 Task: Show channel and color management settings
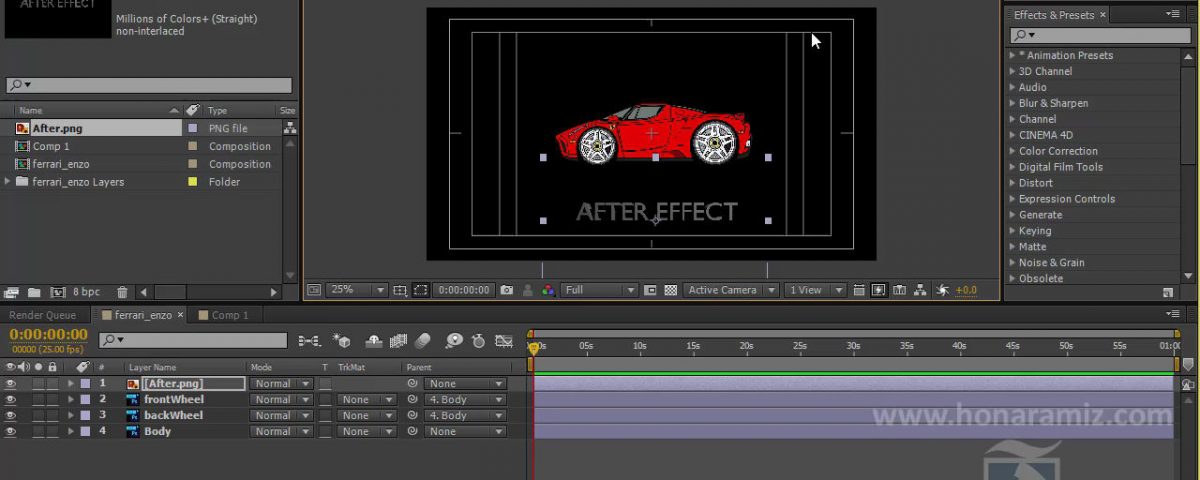click(x=548, y=290)
